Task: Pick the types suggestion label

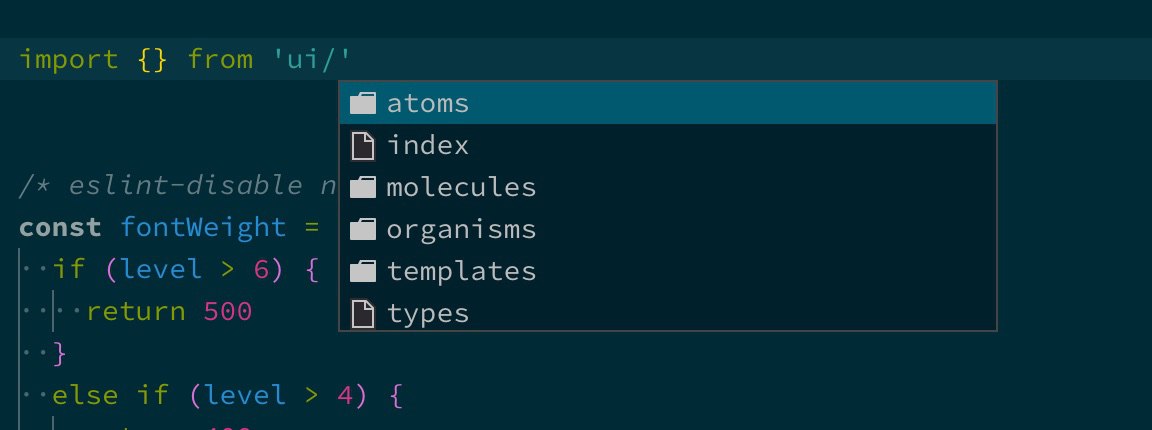Action: click(428, 315)
